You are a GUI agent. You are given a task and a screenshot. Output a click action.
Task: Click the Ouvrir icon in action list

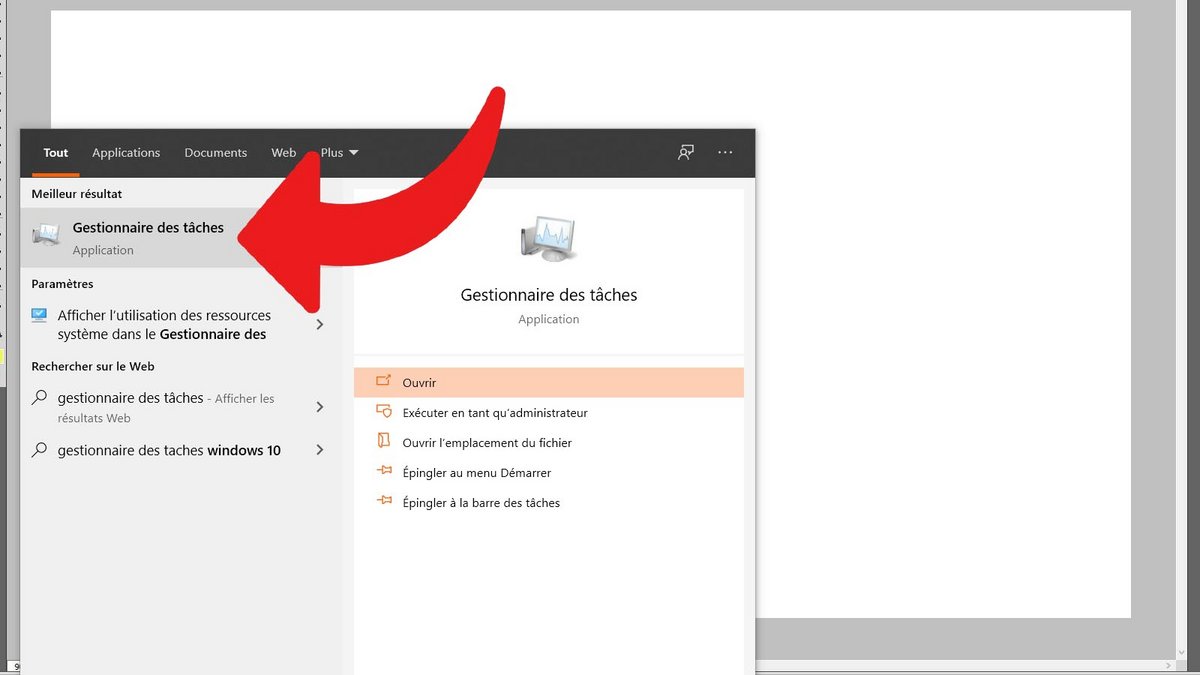pos(383,382)
